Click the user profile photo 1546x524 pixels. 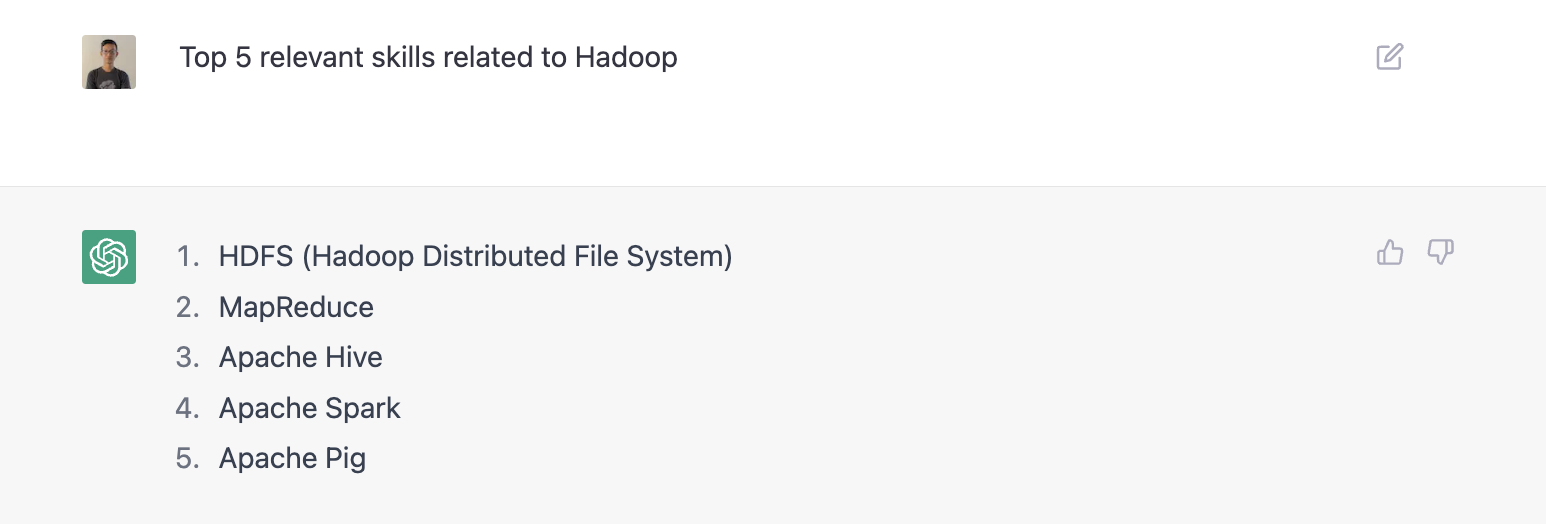109,62
